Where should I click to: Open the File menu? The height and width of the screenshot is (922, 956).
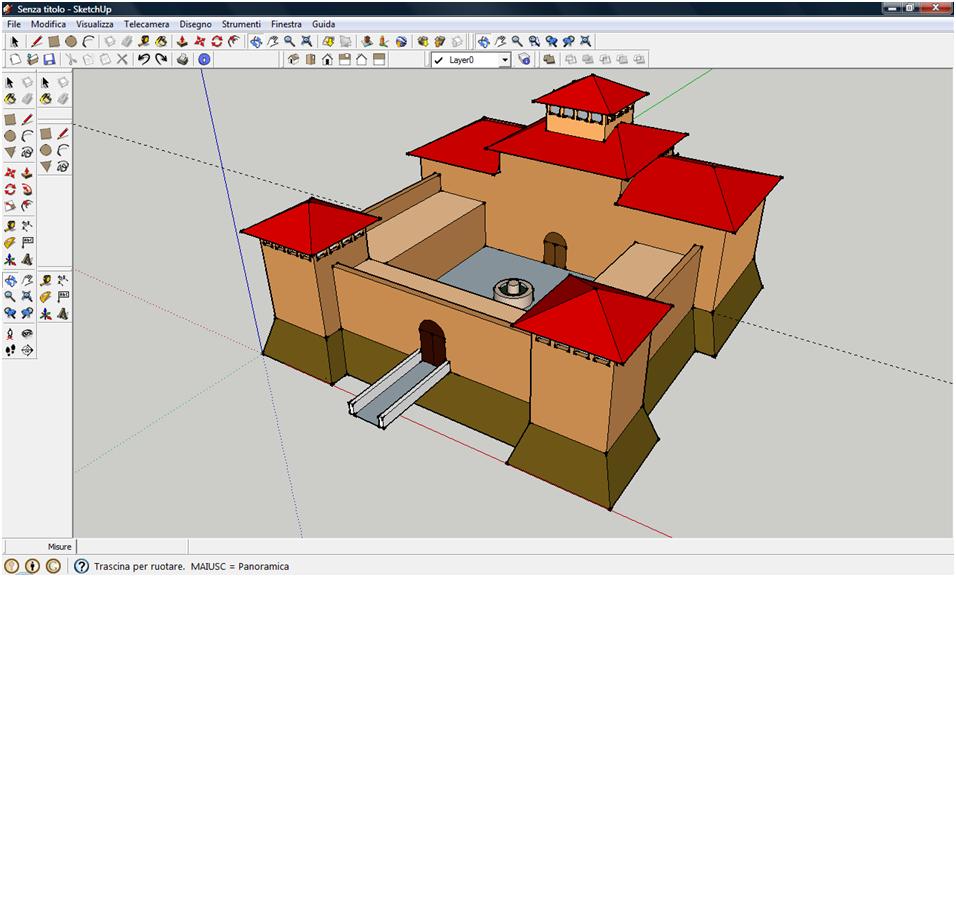[14, 24]
